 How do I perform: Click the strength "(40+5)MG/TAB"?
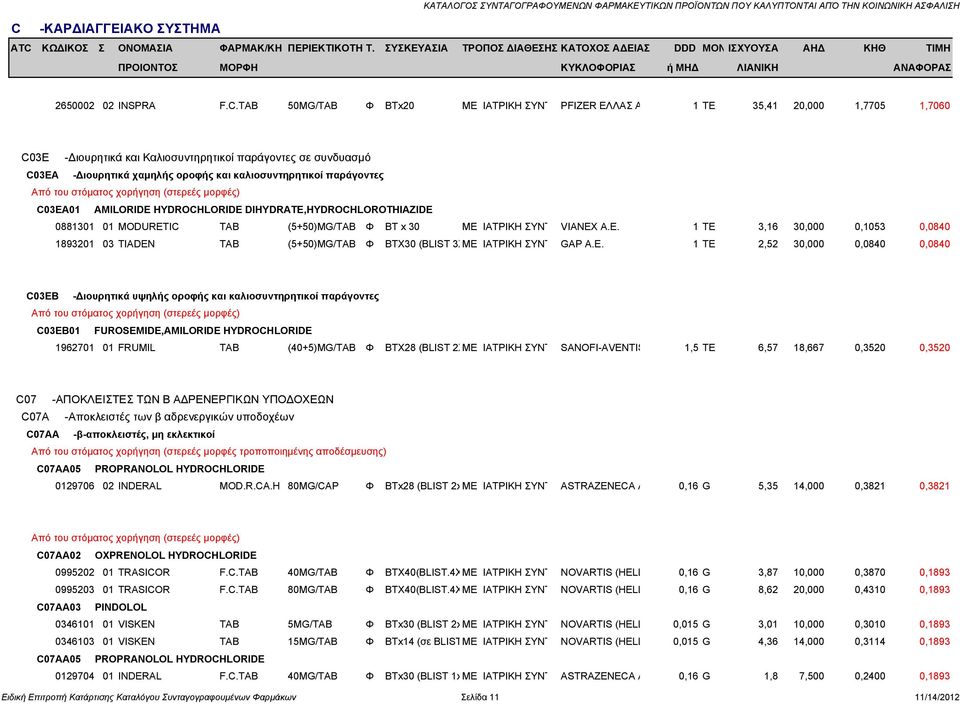(x=321, y=348)
